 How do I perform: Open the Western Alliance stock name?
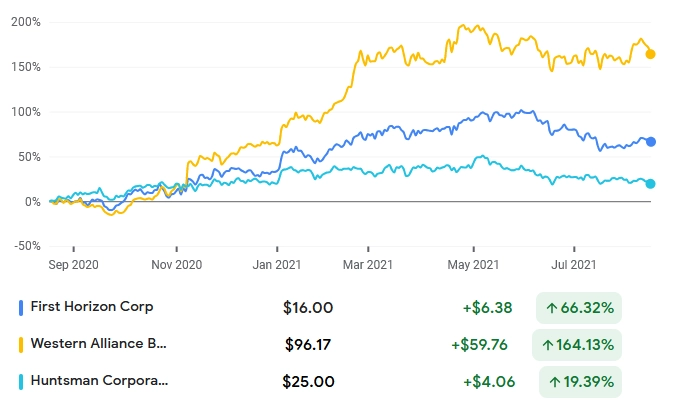point(99,343)
